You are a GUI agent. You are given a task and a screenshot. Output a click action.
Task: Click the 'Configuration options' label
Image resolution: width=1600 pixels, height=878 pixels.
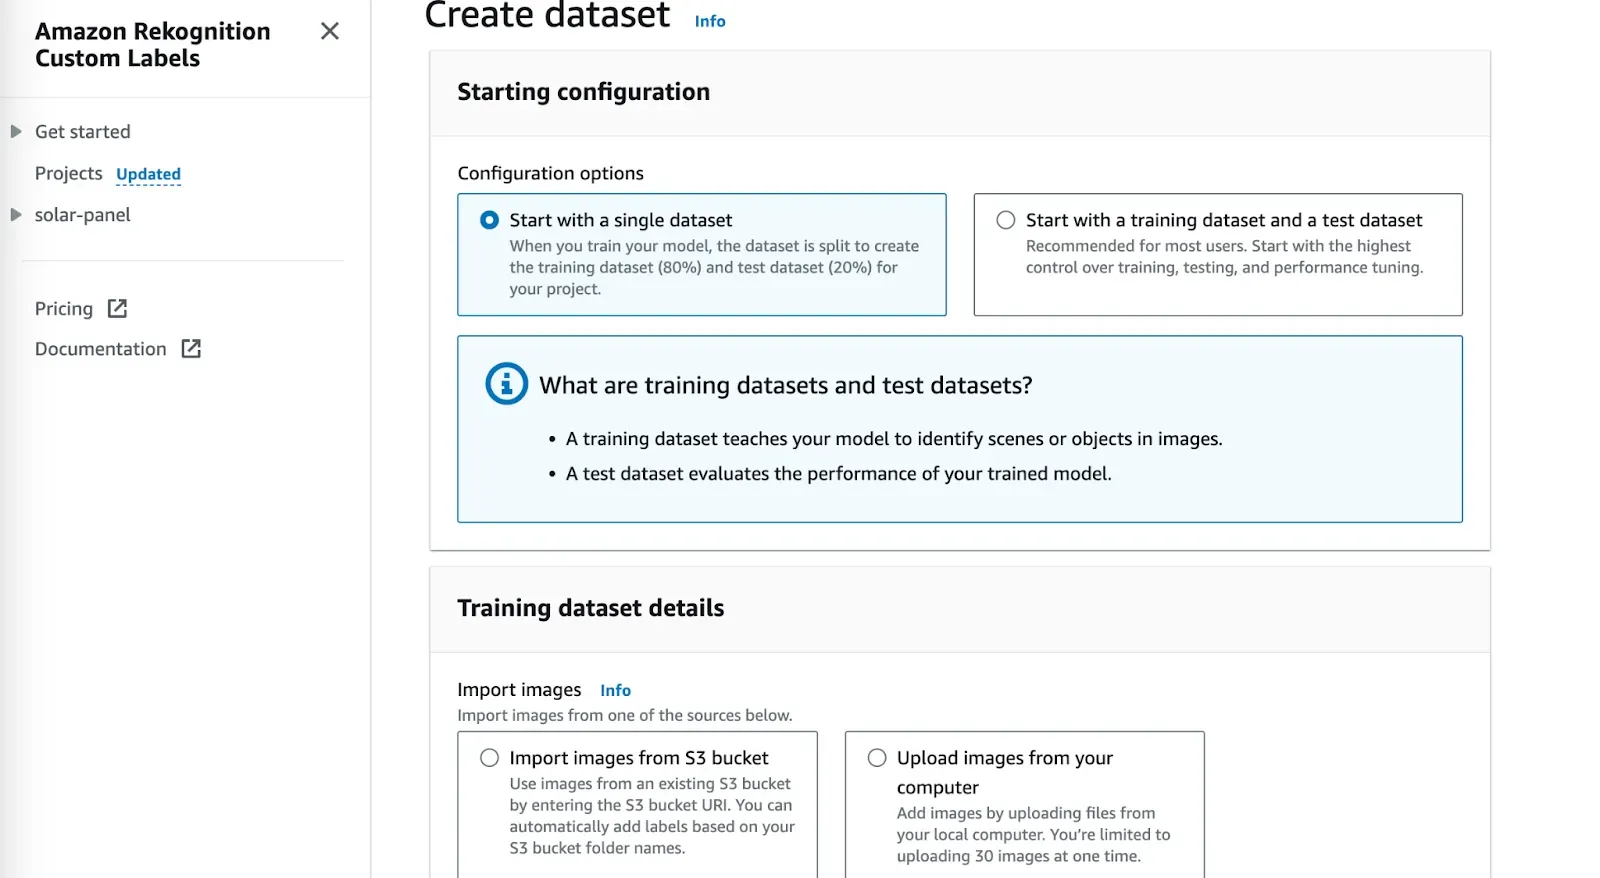tap(551, 173)
